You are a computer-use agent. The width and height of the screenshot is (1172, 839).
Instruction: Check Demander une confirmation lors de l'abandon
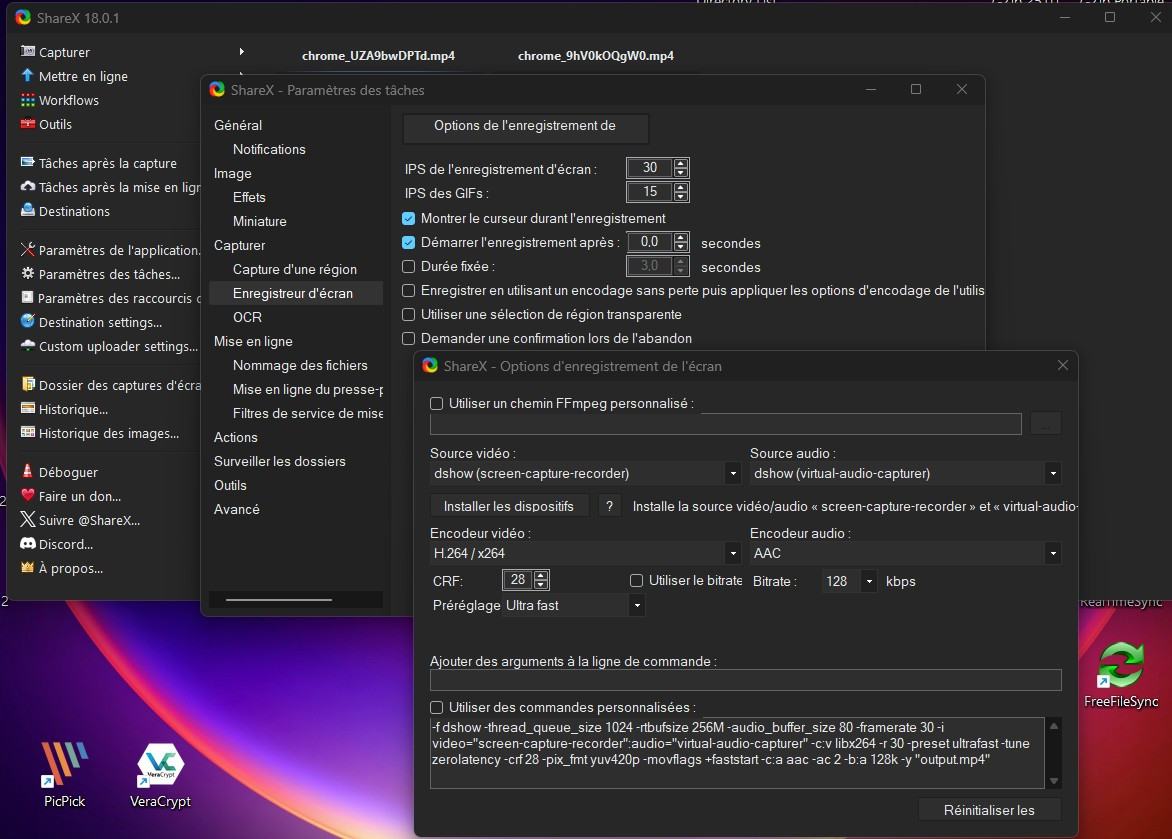409,338
